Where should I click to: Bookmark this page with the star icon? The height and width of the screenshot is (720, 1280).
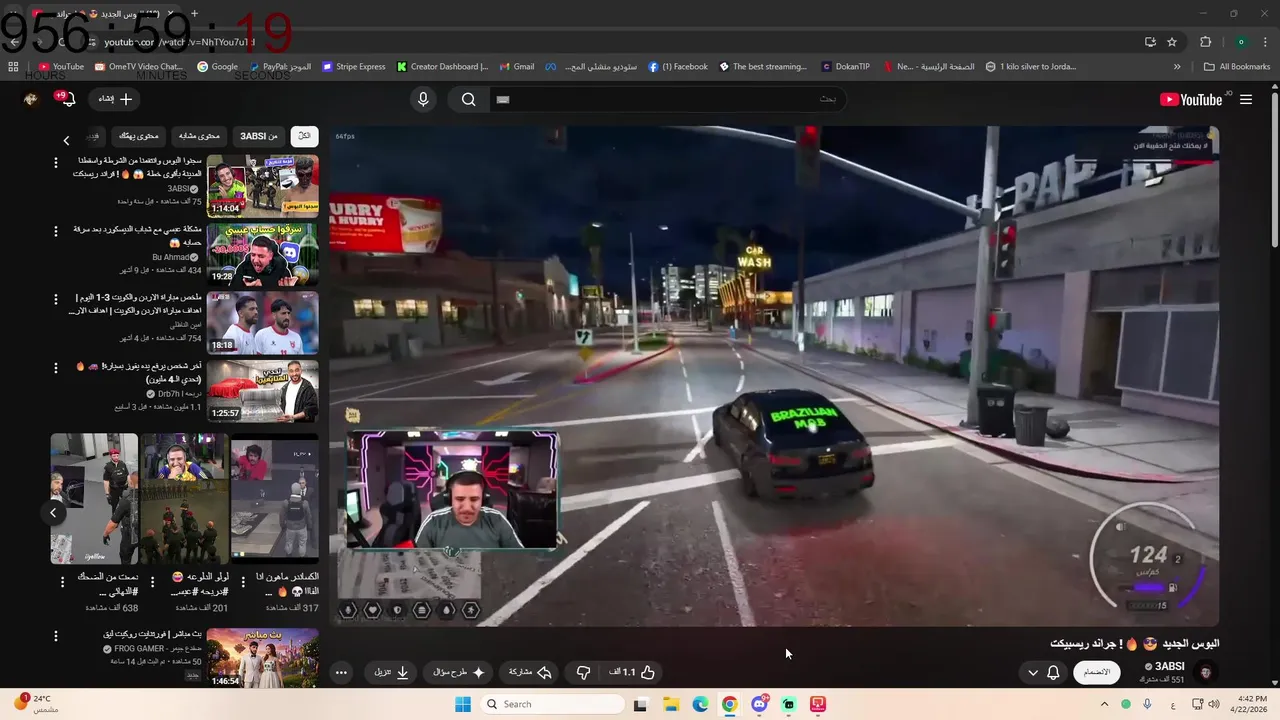(x=1172, y=42)
